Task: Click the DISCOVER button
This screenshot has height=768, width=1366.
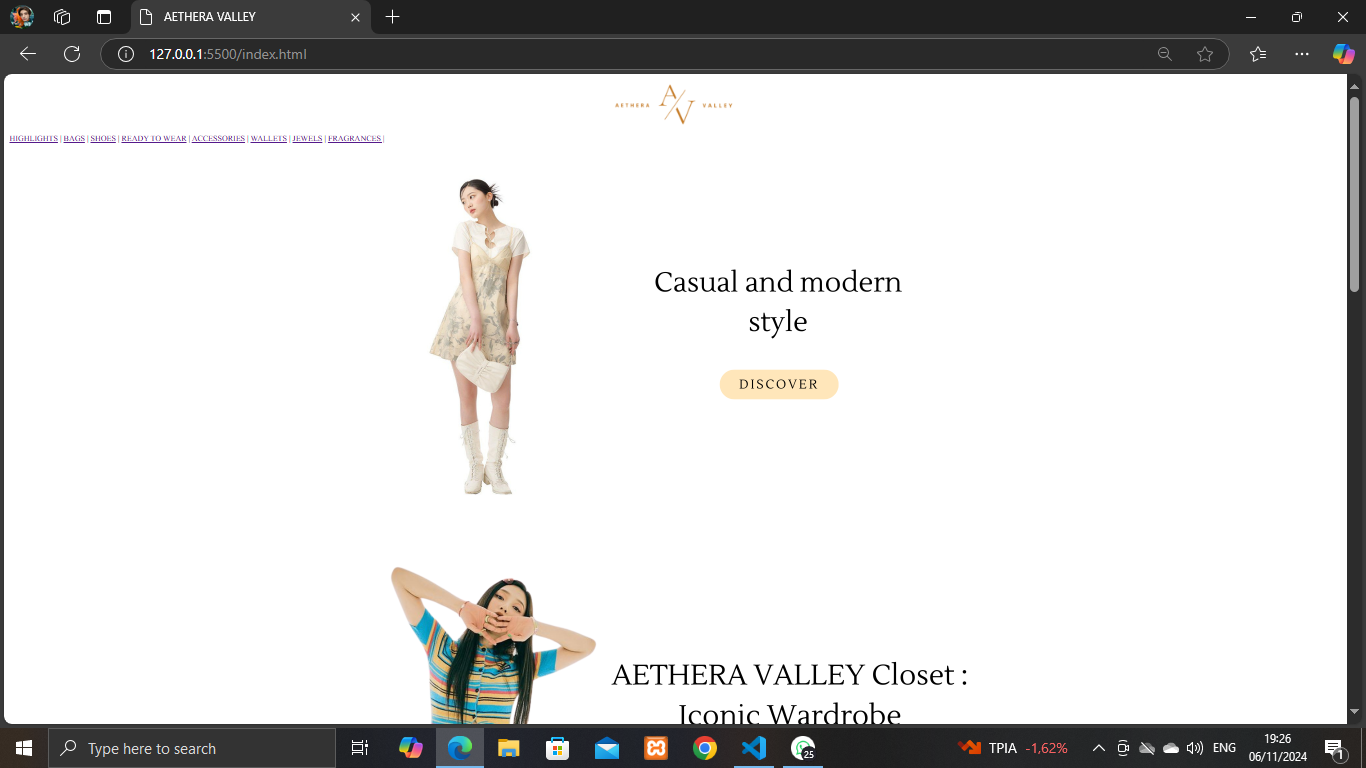Action: [x=778, y=384]
